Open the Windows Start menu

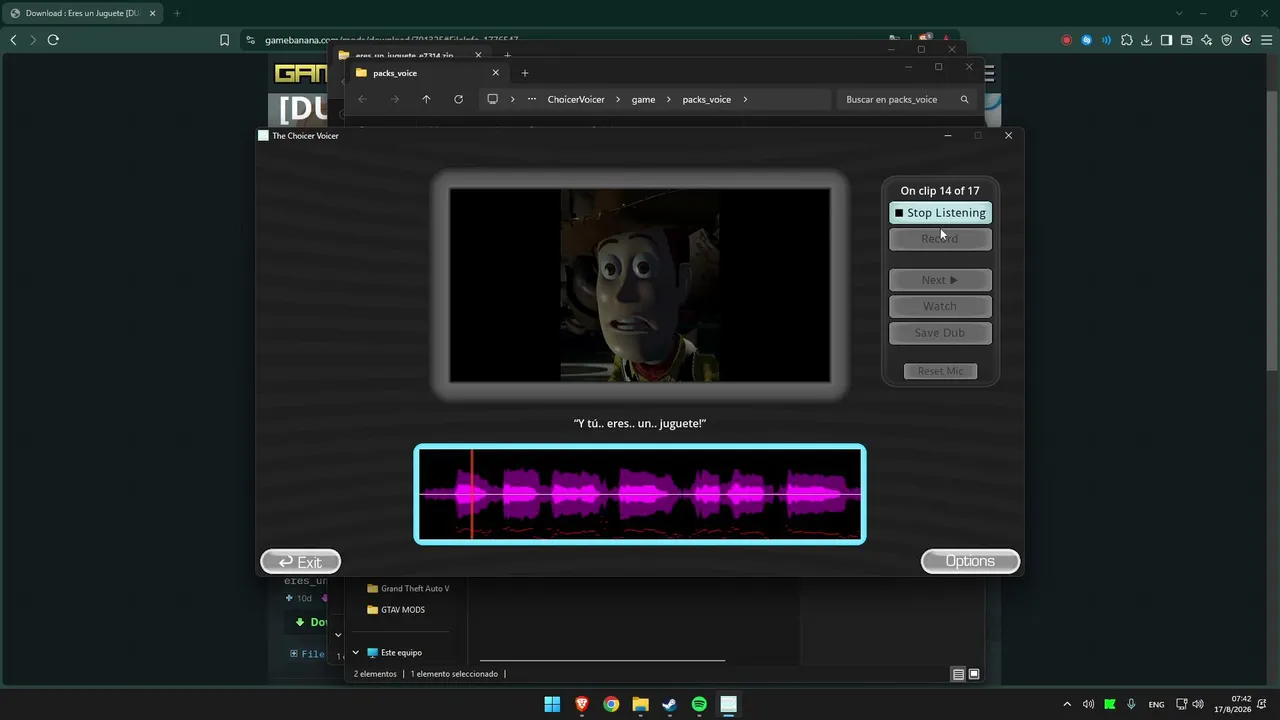click(x=552, y=704)
